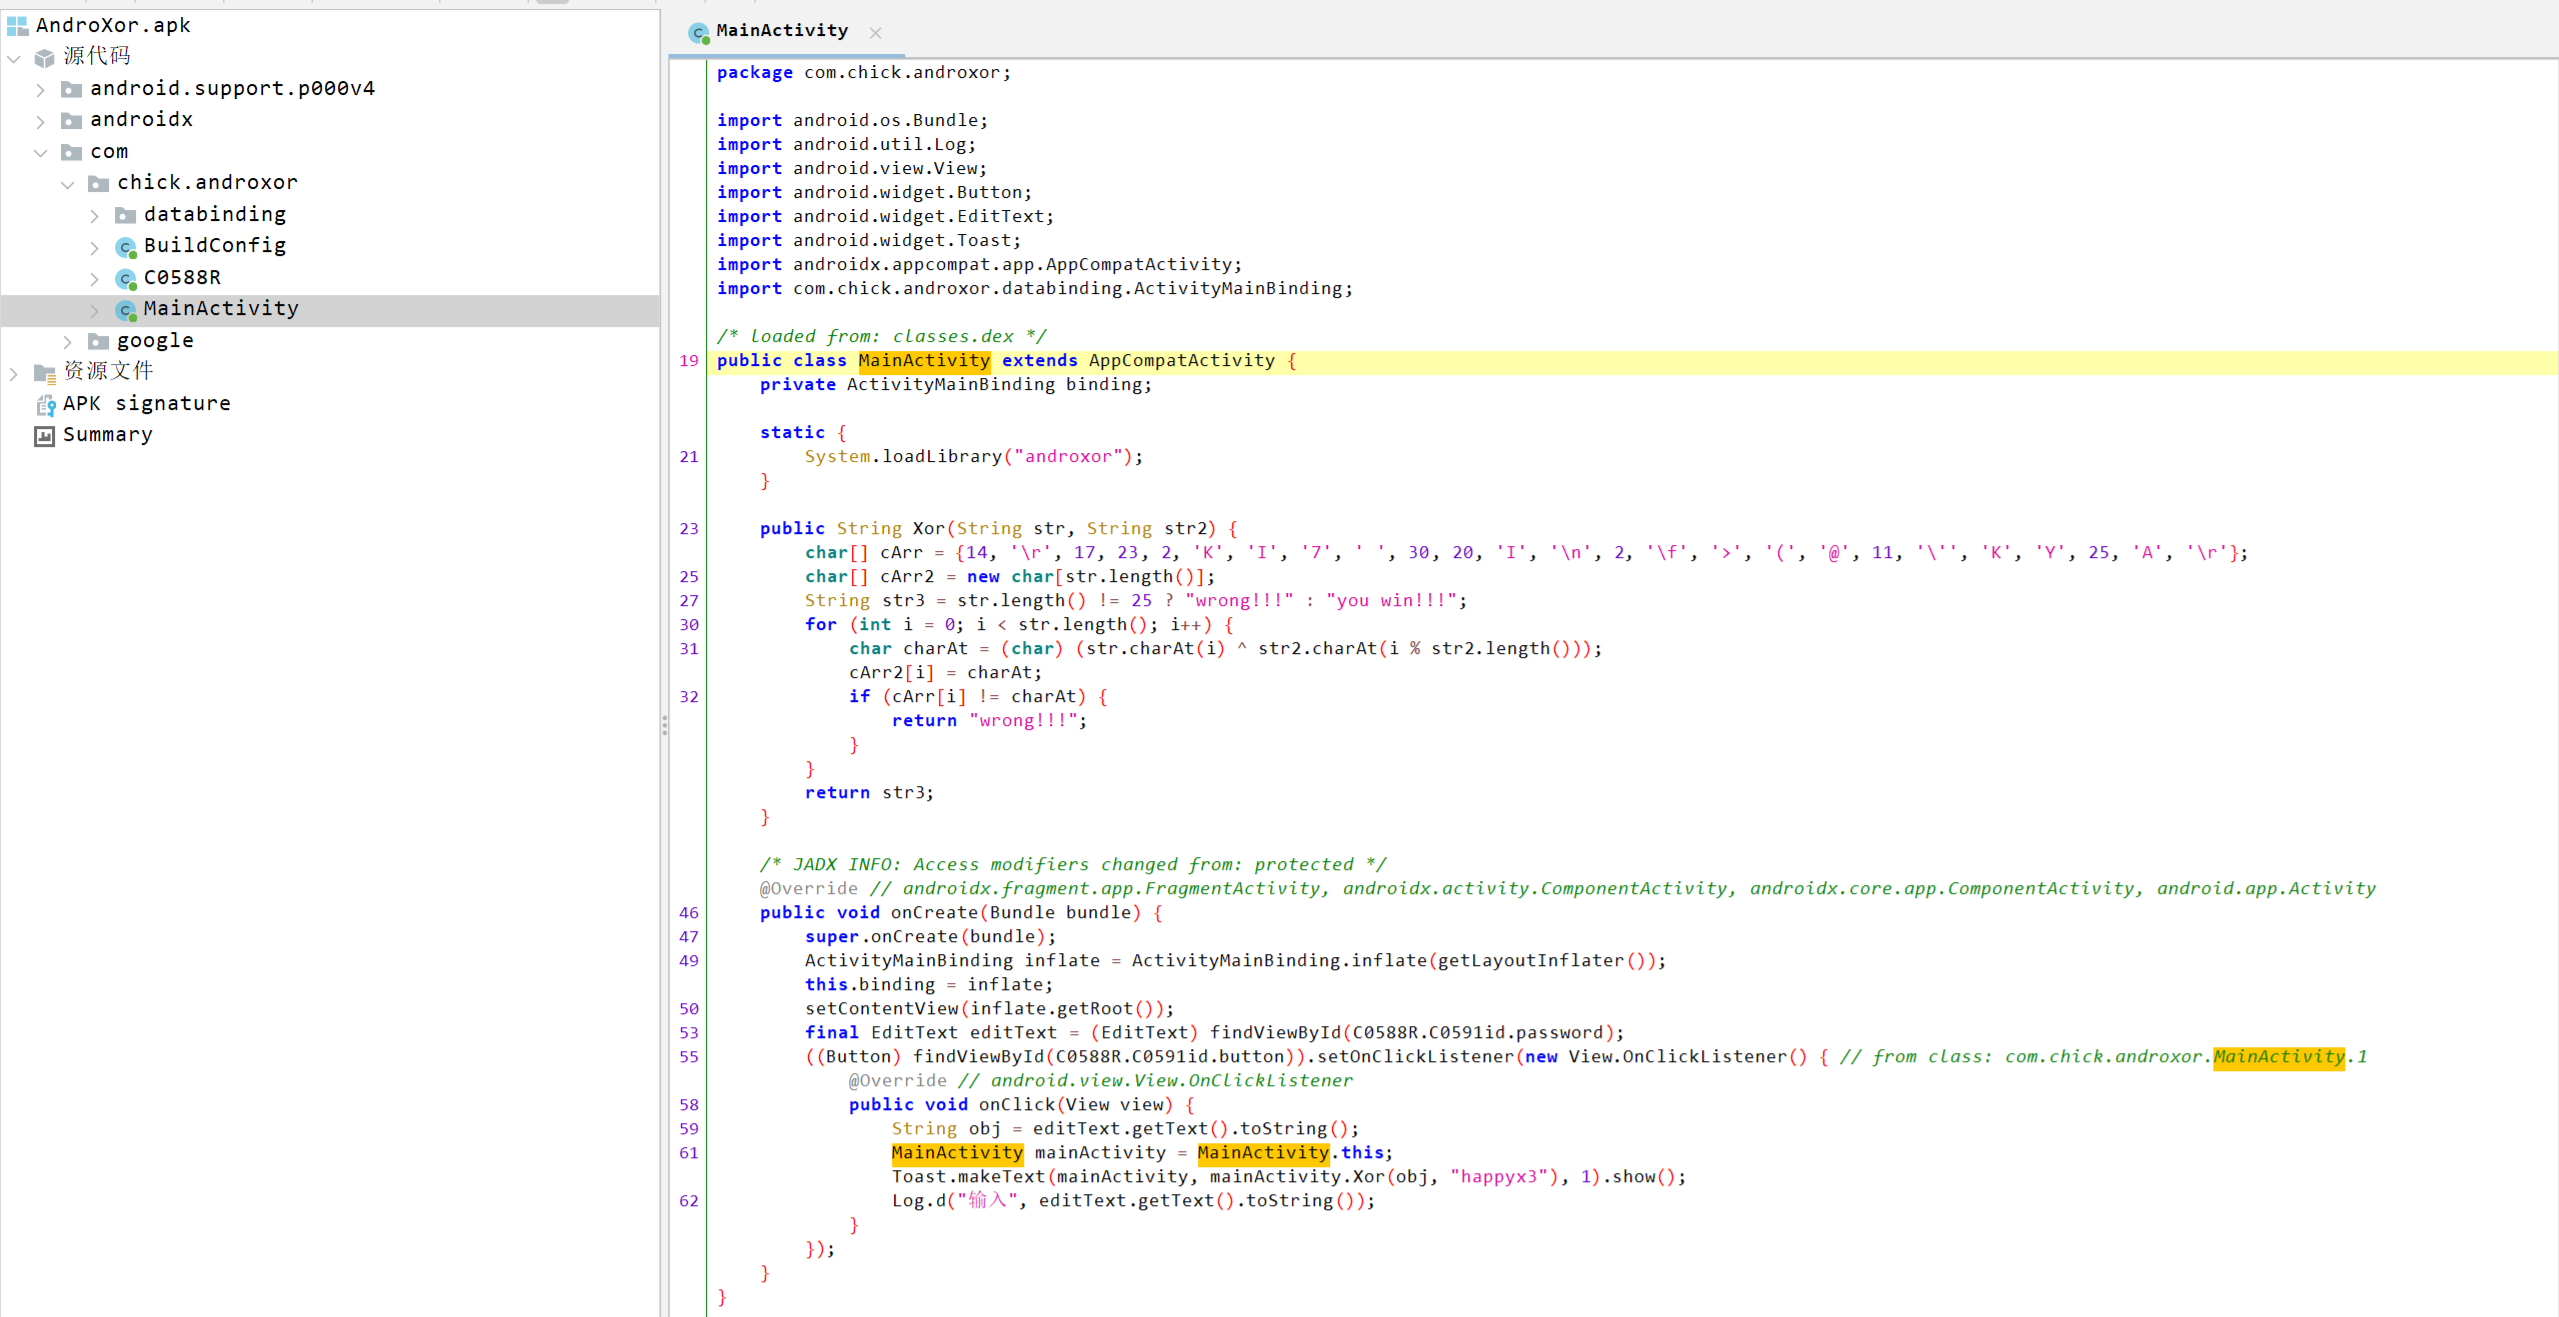
Task: Select the 源代码 tree entry
Action: click(x=97, y=56)
